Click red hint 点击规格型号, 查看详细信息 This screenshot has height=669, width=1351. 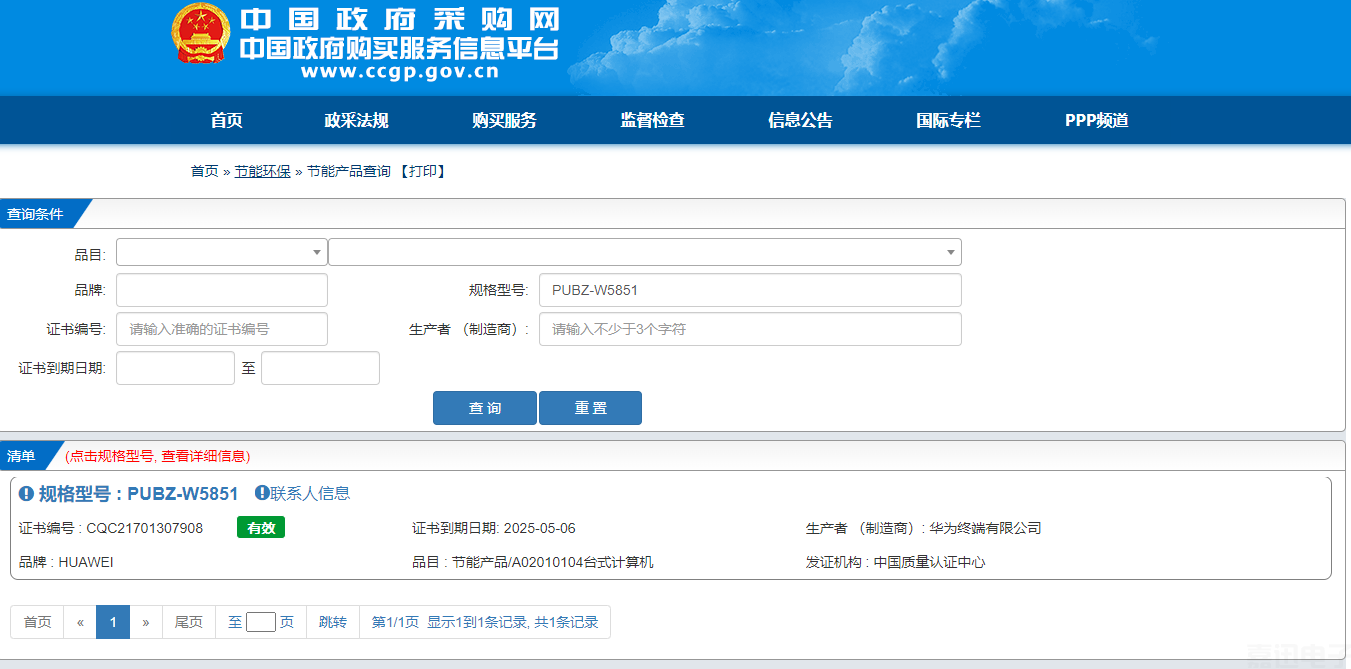[158, 456]
